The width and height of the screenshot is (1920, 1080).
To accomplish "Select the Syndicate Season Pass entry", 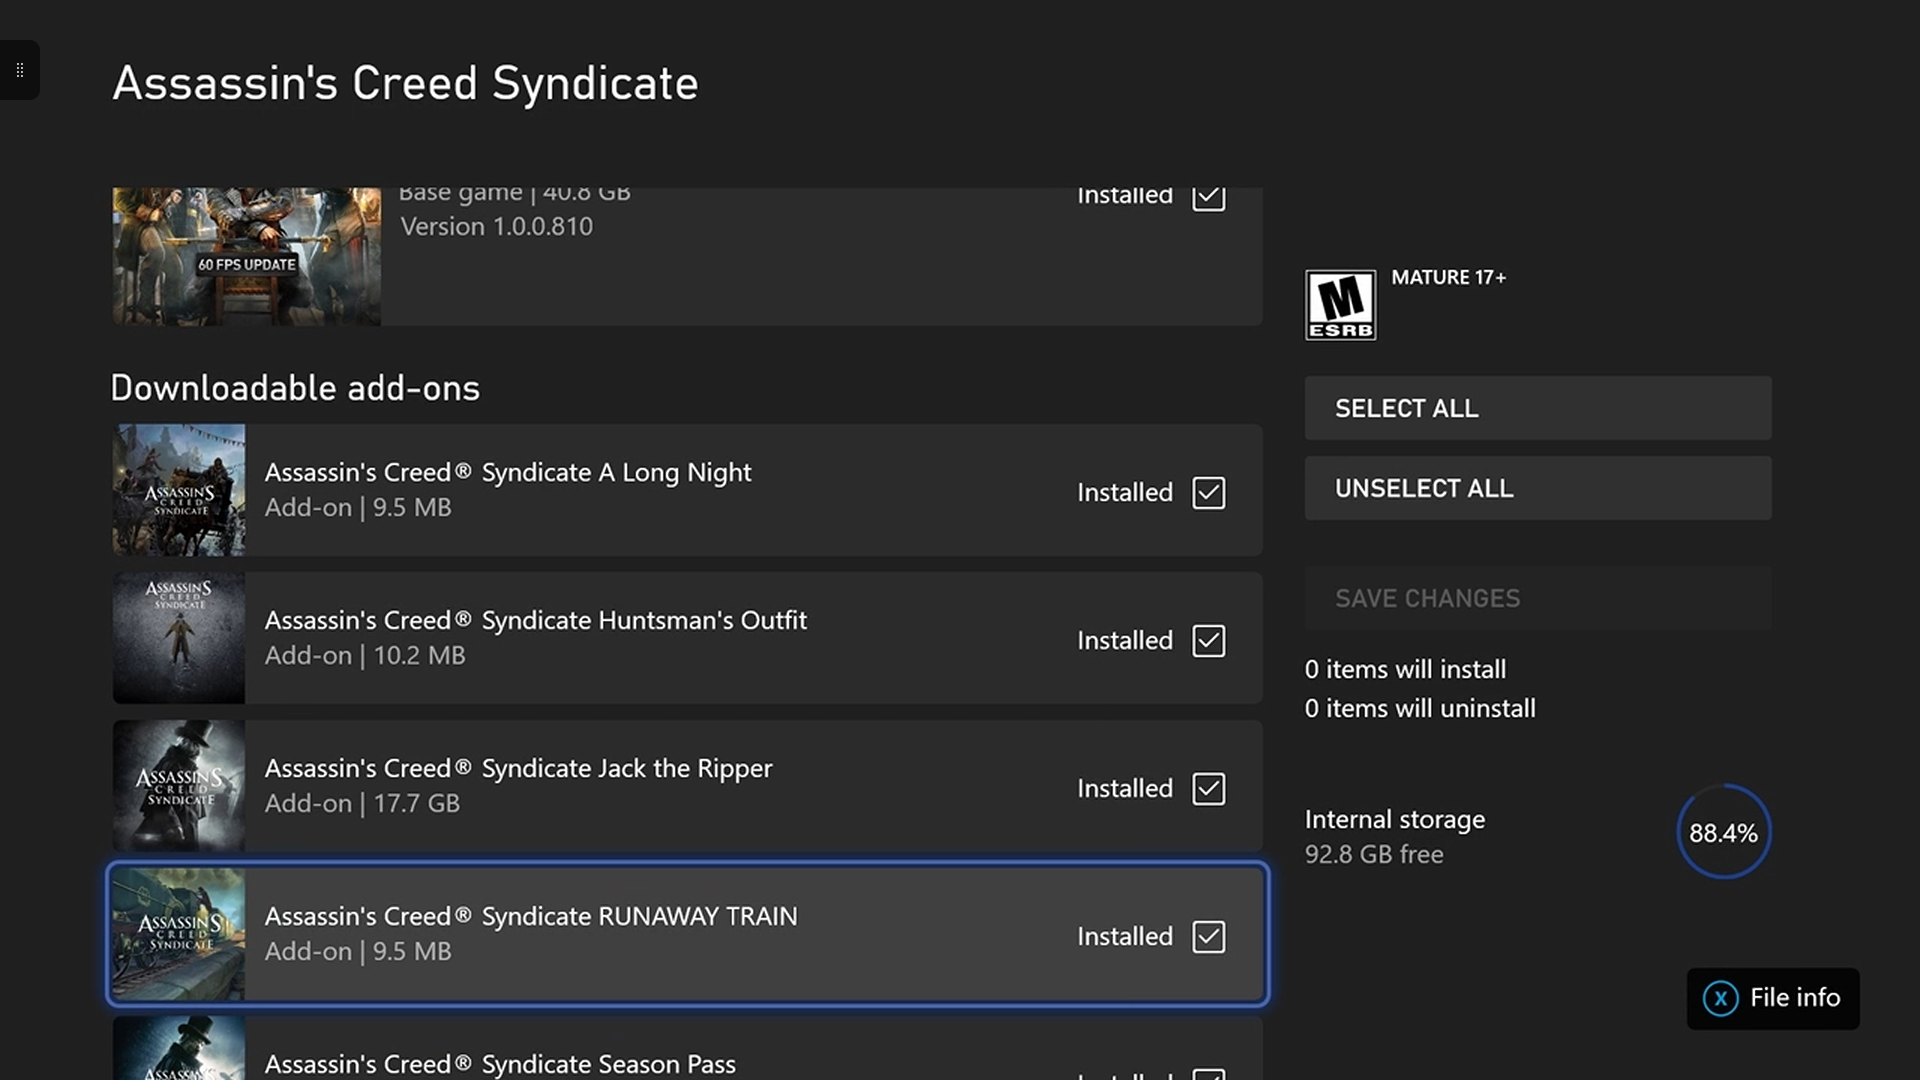I will tap(500, 1063).
